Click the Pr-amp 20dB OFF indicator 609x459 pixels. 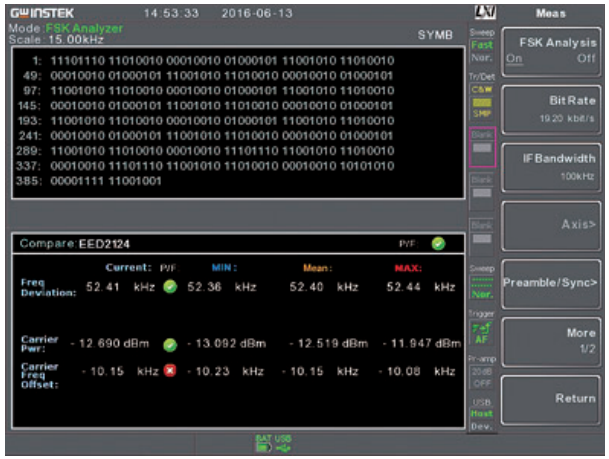pos(482,377)
